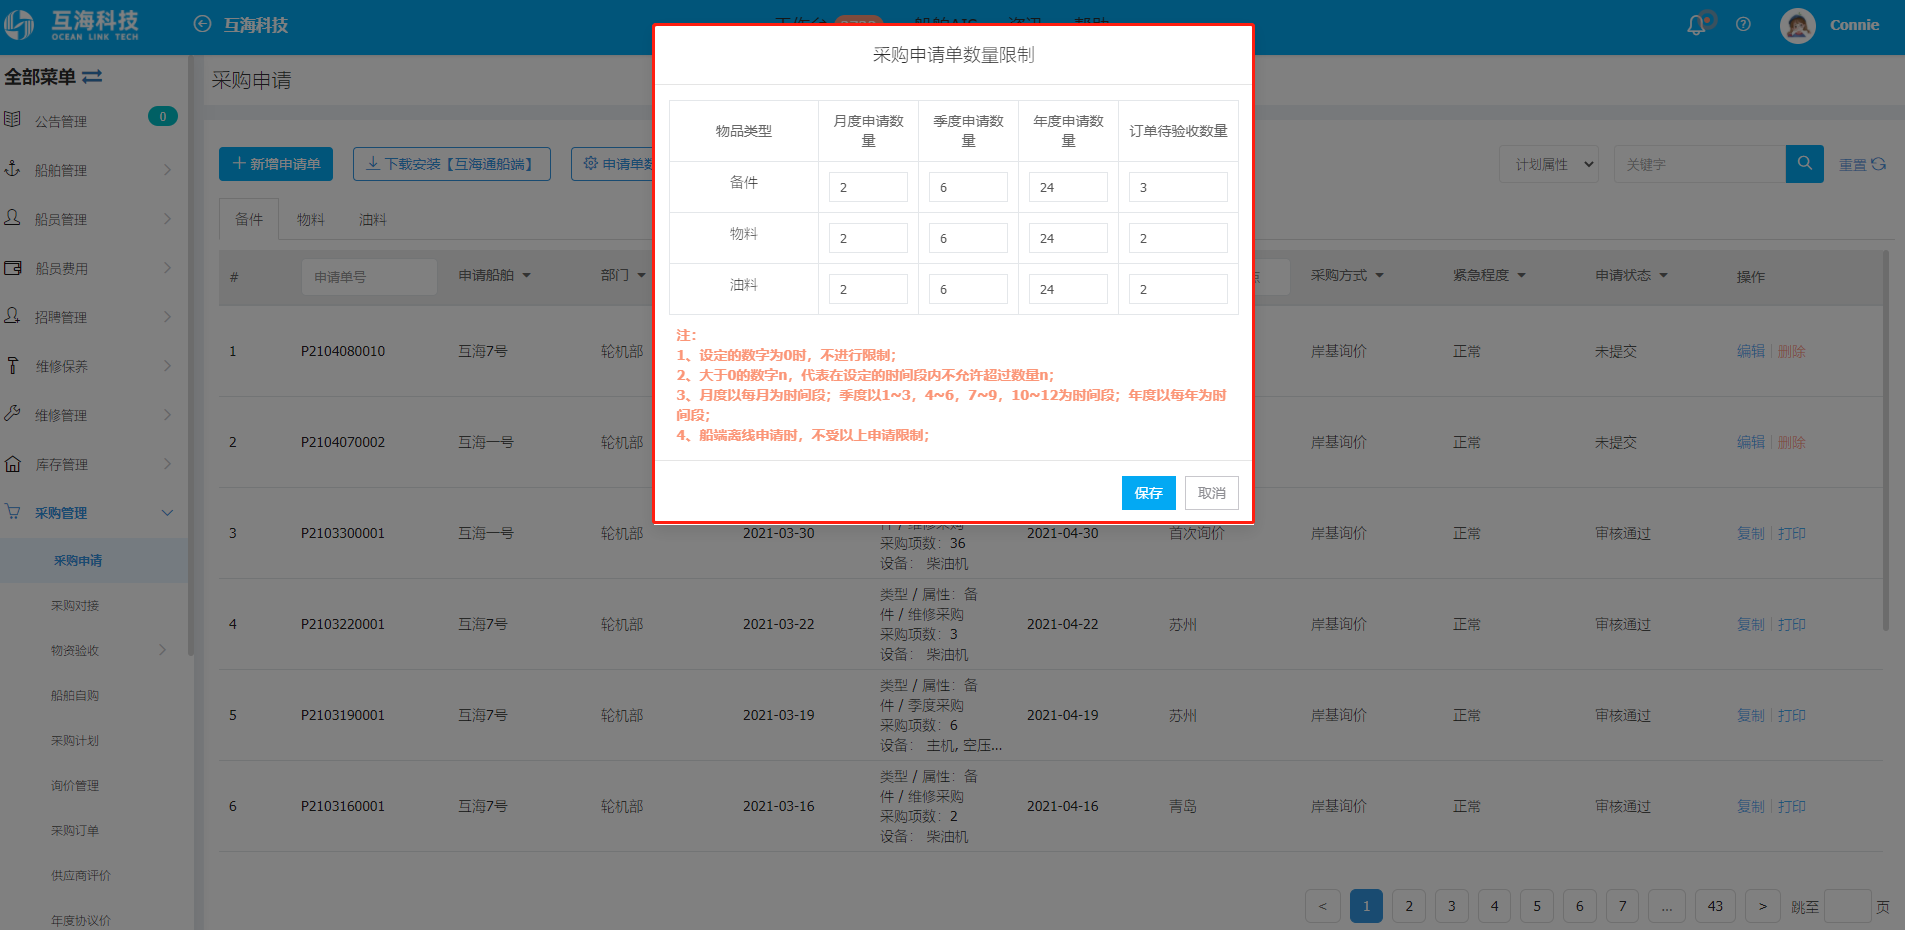Expand the 物资验收 submenu chevron
Viewport: 1905px width, 930px height.
pyautogui.click(x=163, y=650)
